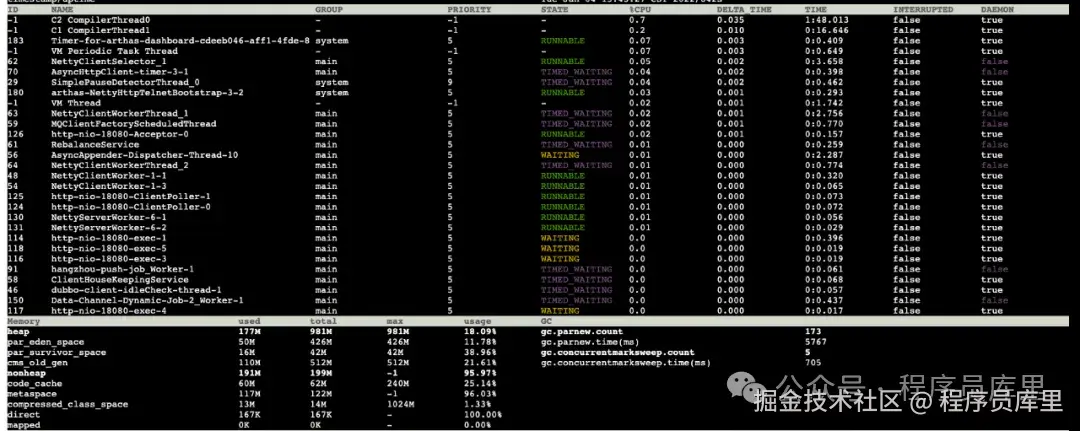This screenshot has width=1080, height=431.
Task: Click the NettyClientSelector_1 thread name
Action: pyautogui.click(x=109, y=62)
